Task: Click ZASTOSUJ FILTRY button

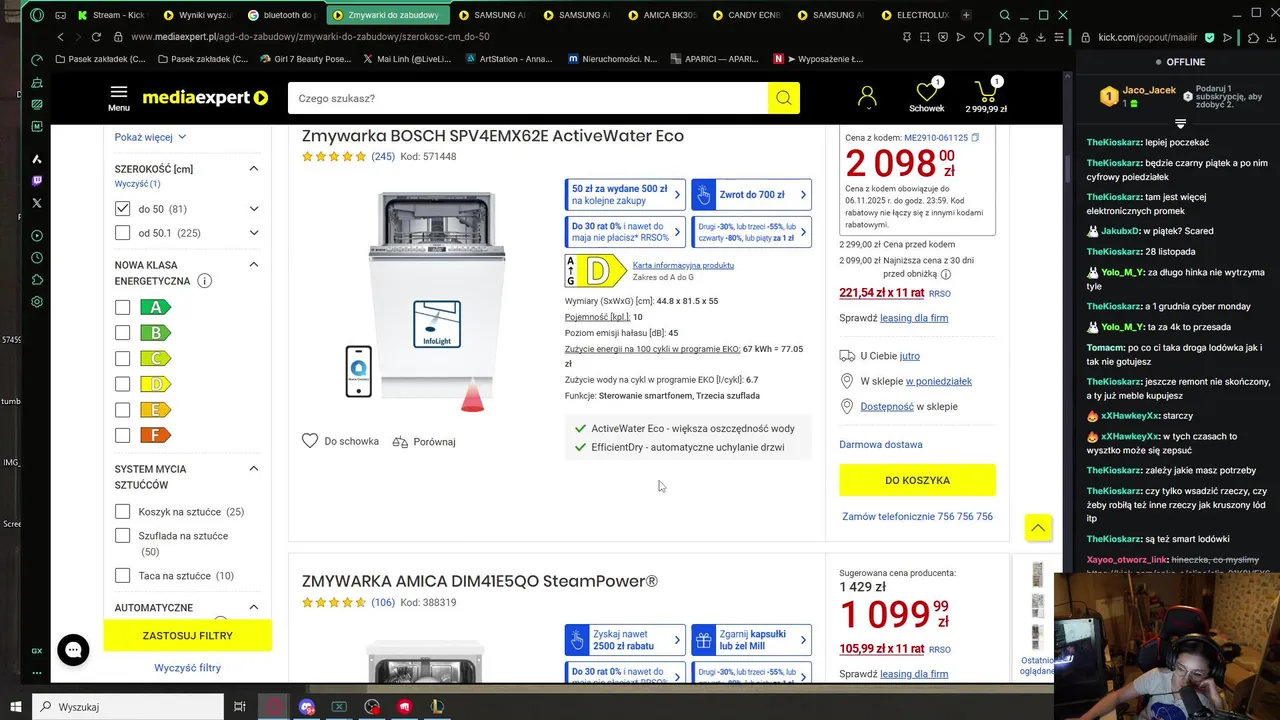Action: (188, 635)
